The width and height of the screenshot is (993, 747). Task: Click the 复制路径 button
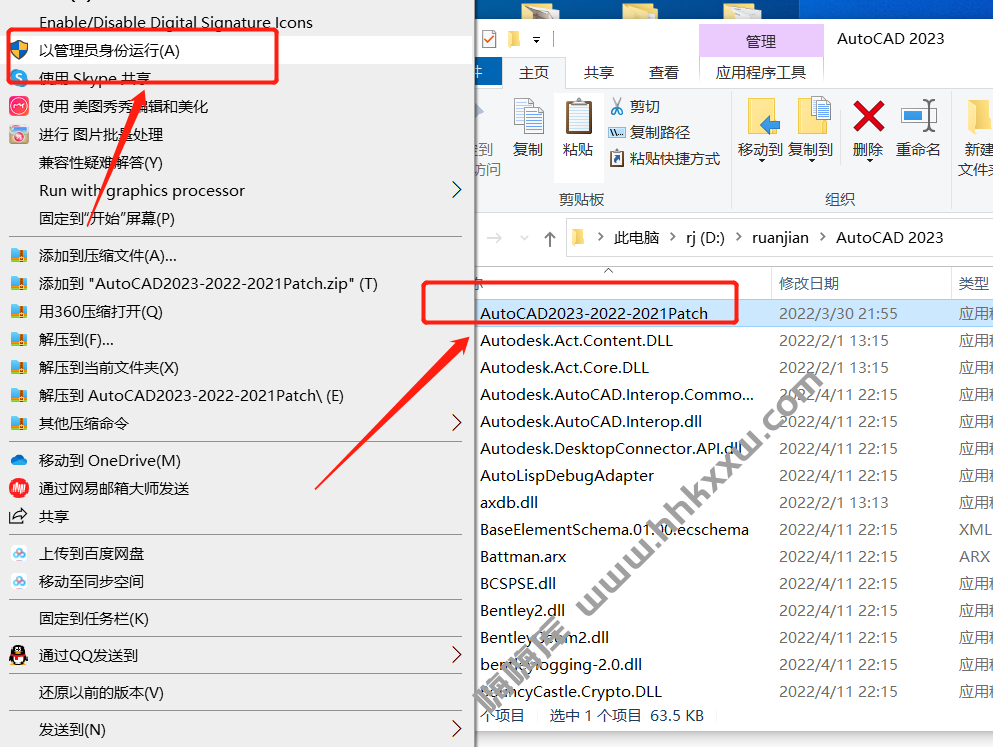click(x=649, y=132)
